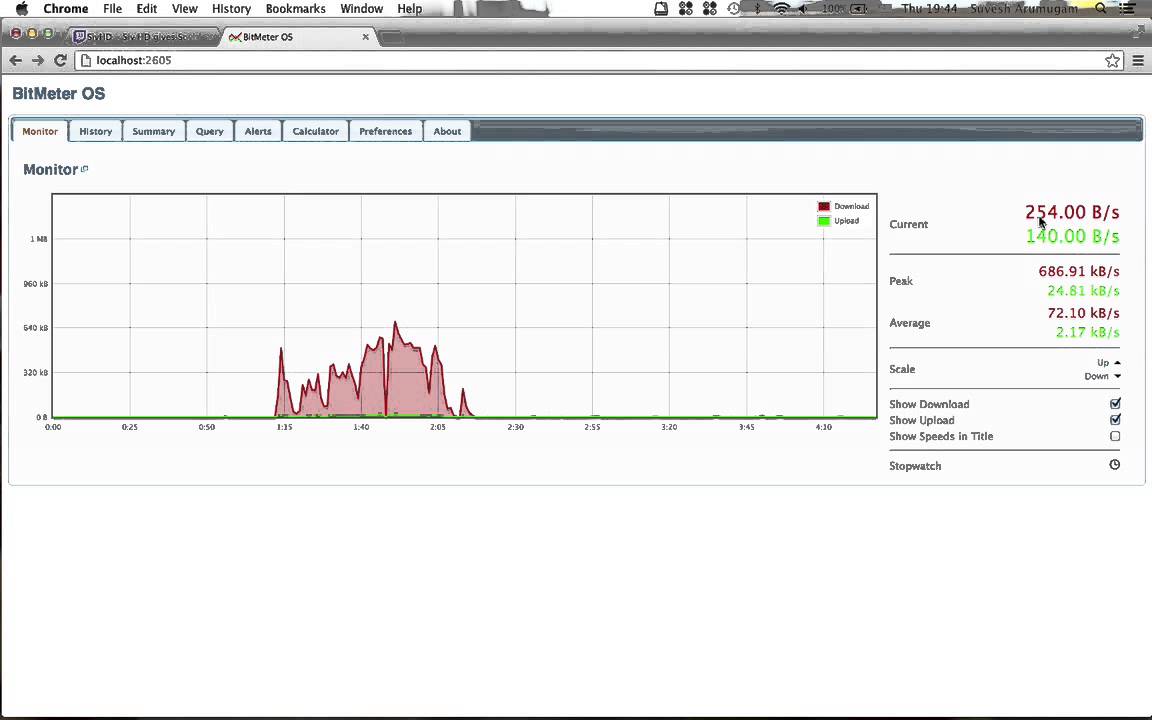Open the Bookmarks menu
The height and width of the screenshot is (720, 1152).
295,9
